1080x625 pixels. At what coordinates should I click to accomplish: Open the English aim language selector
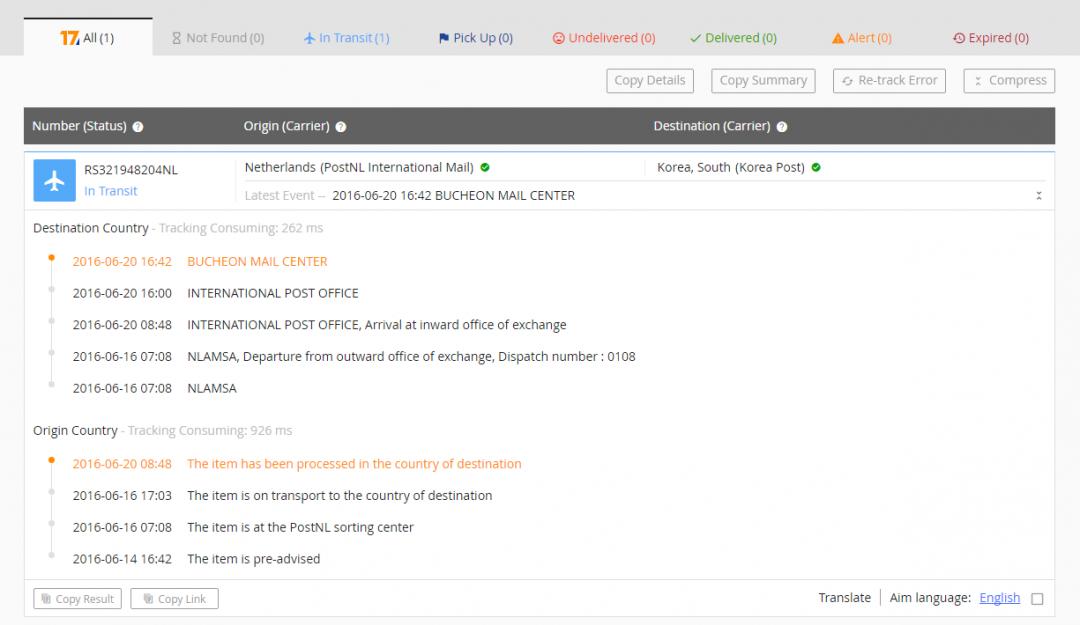999,598
